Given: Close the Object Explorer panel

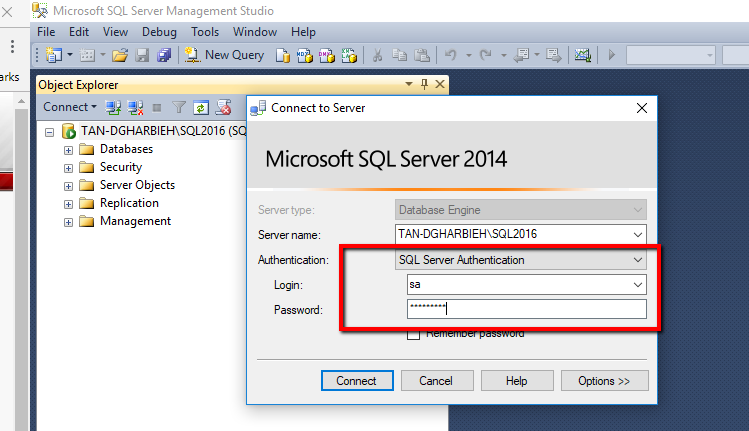Looking at the screenshot, I should [440, 85].
